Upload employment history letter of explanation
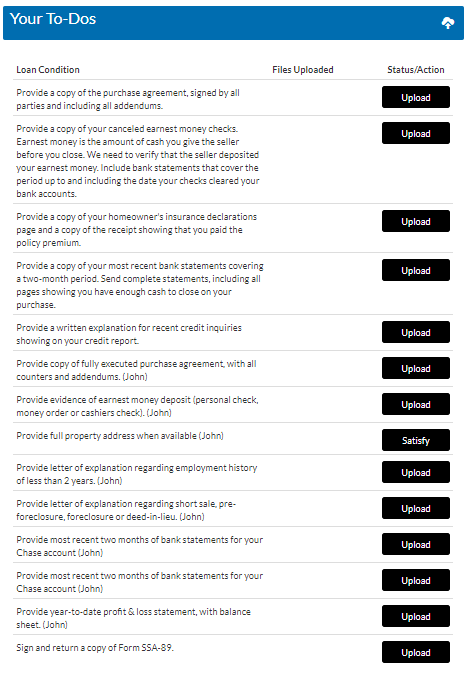The image size is (468, 675). pyautogui.click(x=415, y=472)
